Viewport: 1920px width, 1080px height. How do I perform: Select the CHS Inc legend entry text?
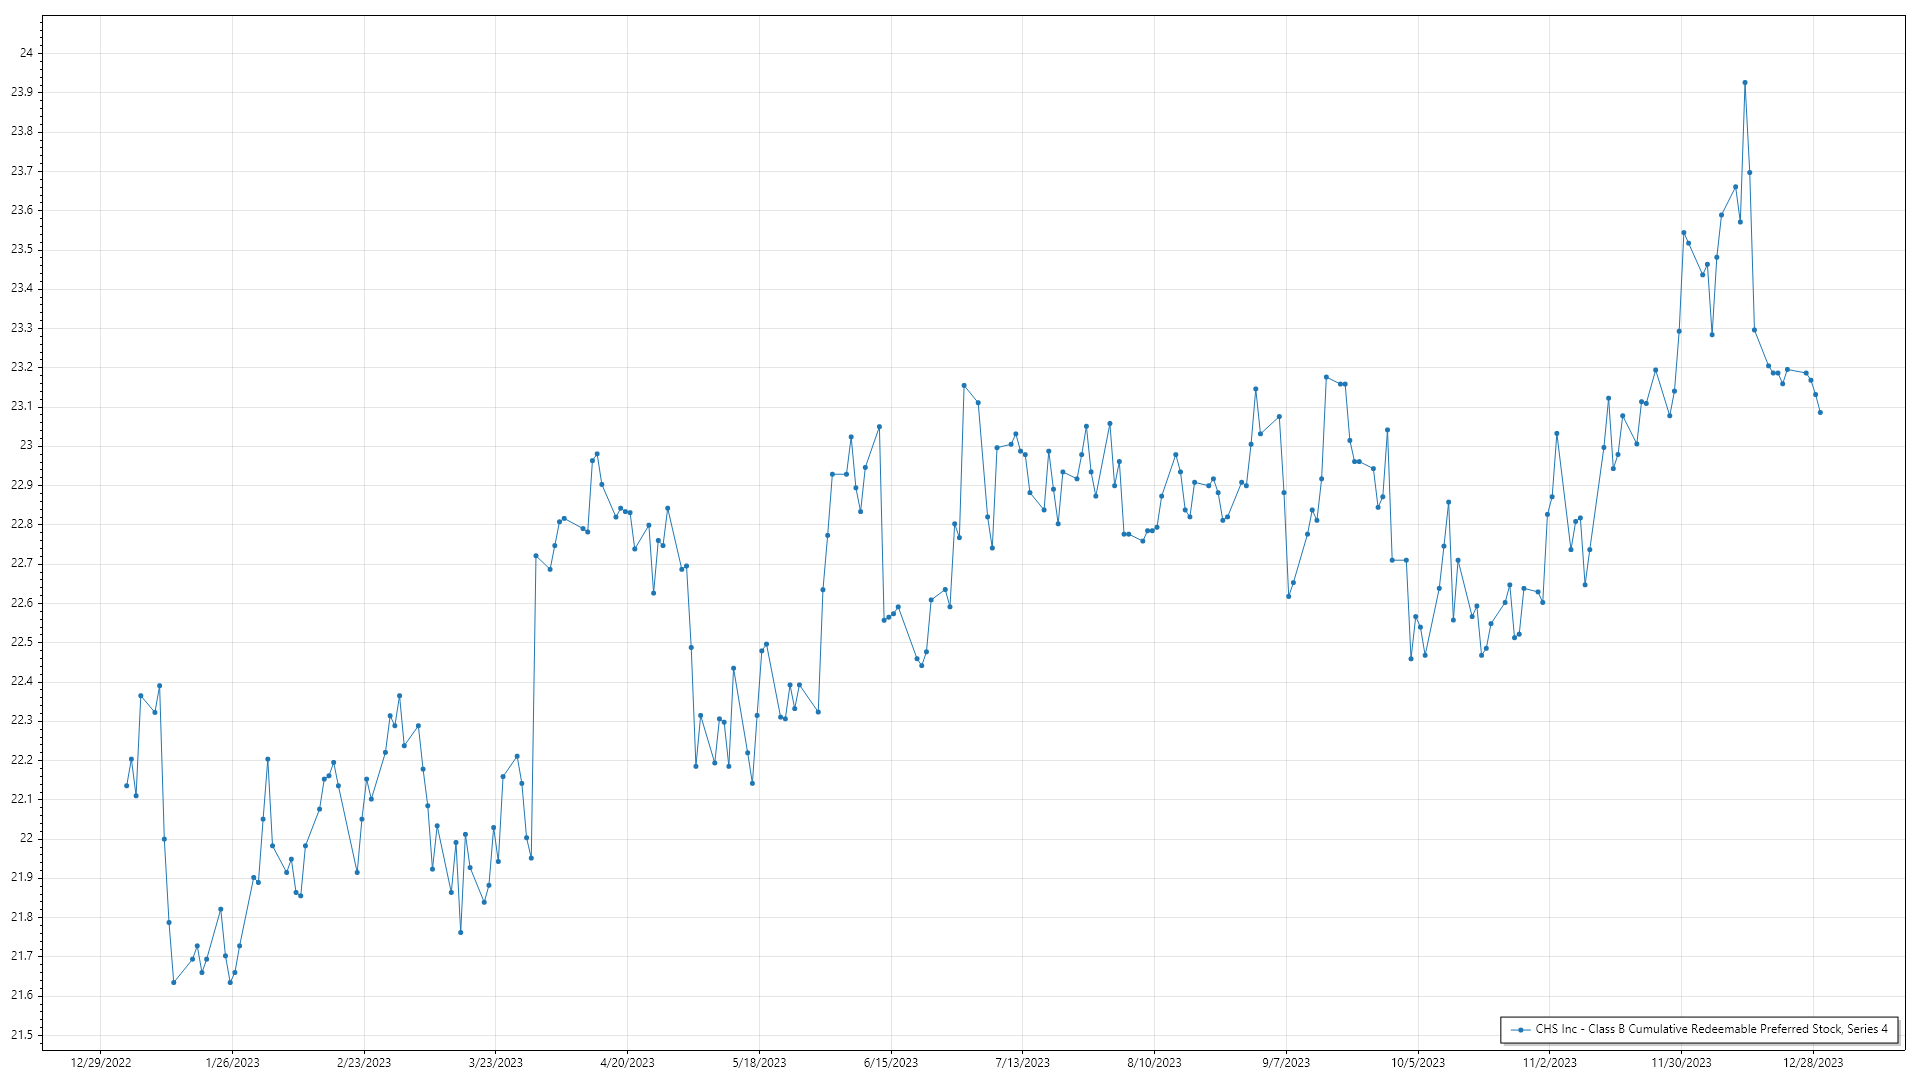pos(1711,1029)
